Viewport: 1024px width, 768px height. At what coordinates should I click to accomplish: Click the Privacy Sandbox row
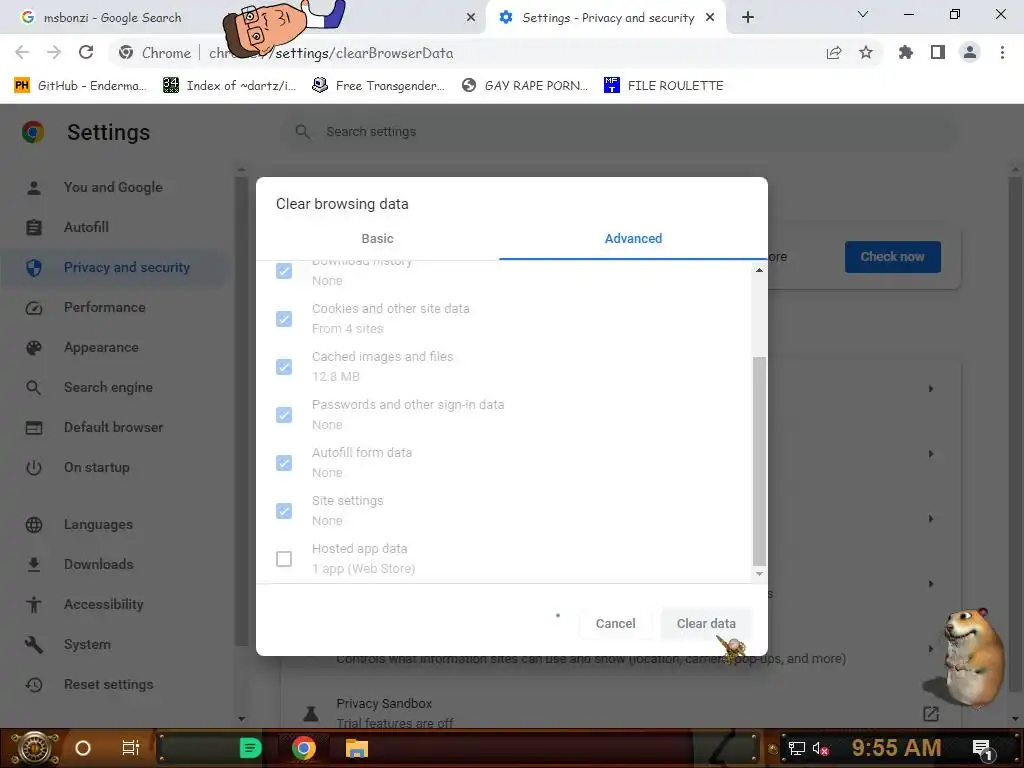pyautogui.click(x=620, y=713)
